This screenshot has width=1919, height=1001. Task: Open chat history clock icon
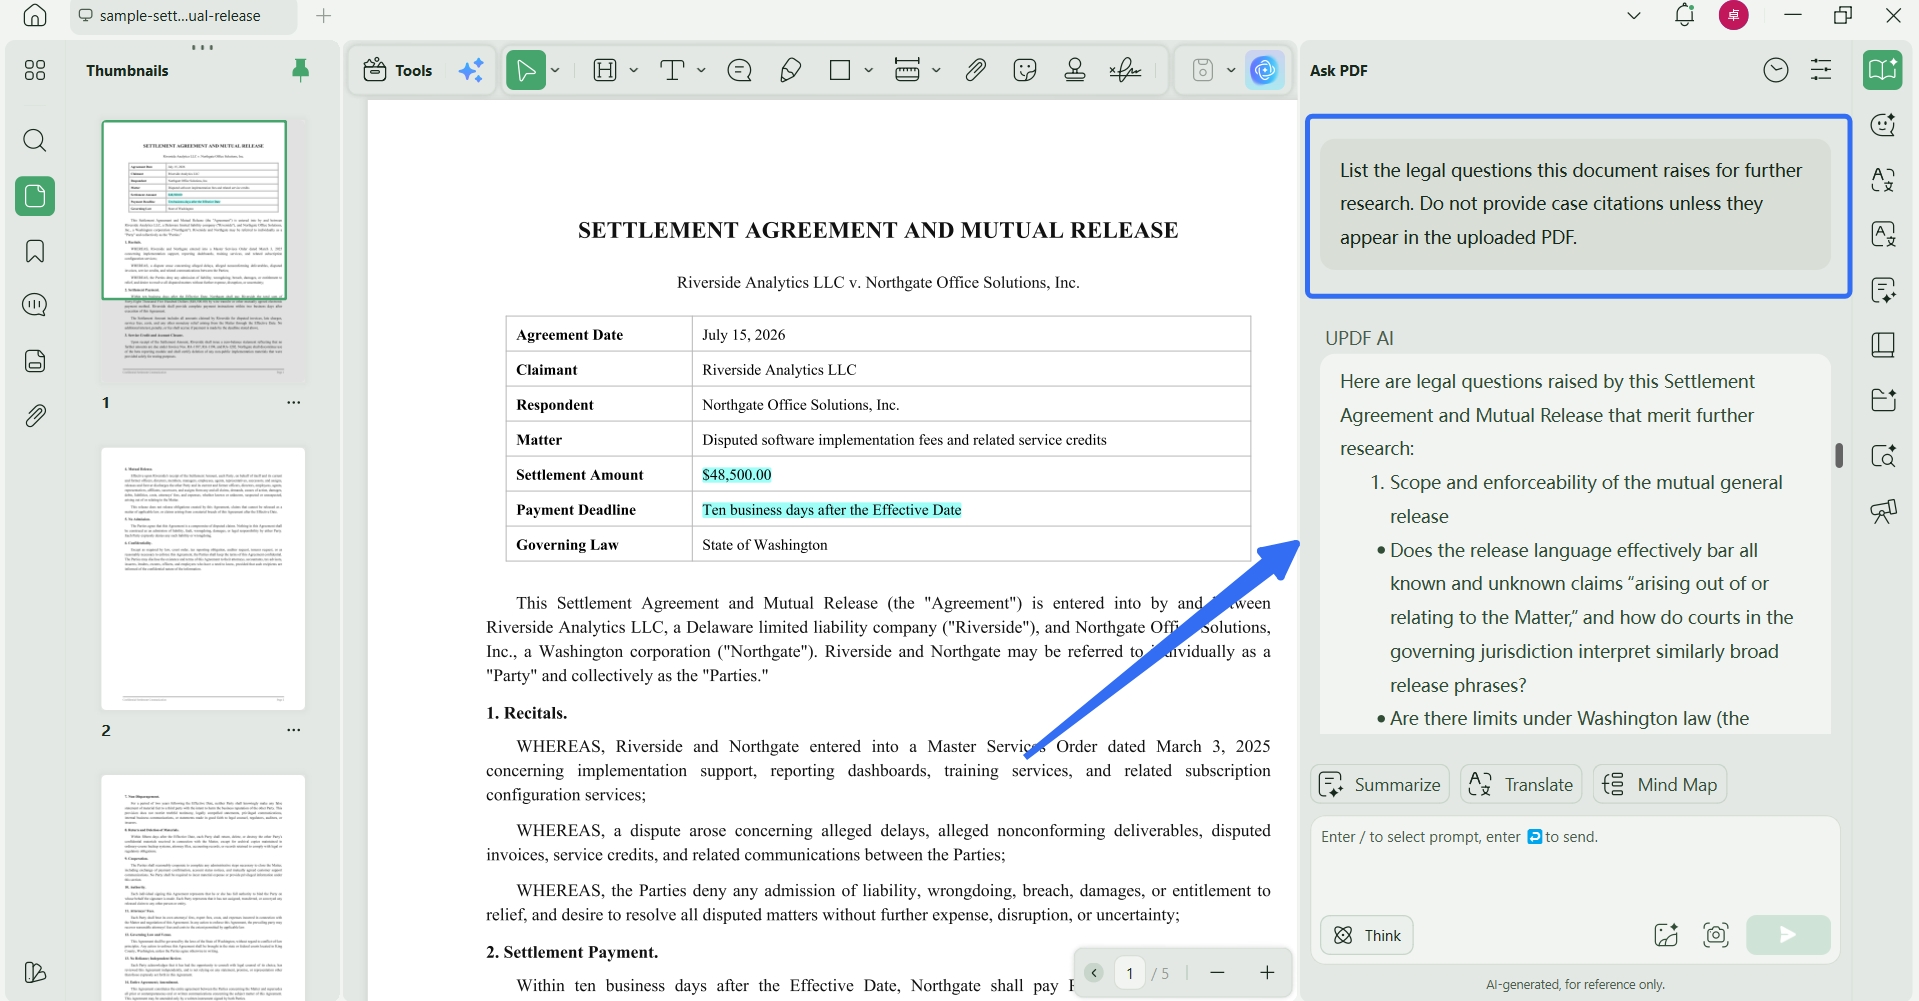(1776, 70)
